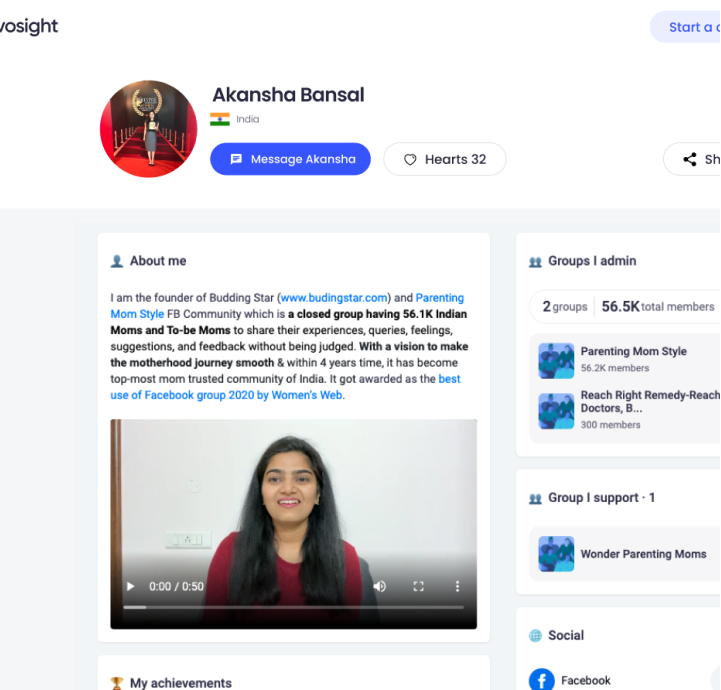
Task: Click the Start a conversation button at top
Action: [x=685, y=27]
